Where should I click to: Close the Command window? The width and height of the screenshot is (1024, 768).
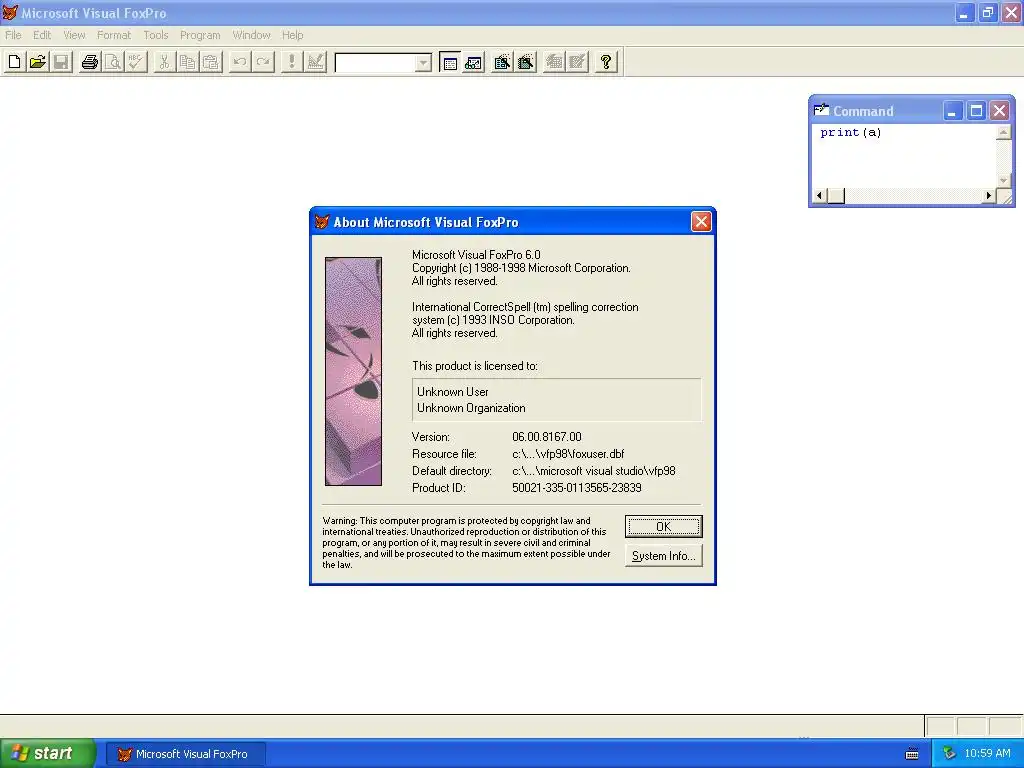(x=999, y=111)
